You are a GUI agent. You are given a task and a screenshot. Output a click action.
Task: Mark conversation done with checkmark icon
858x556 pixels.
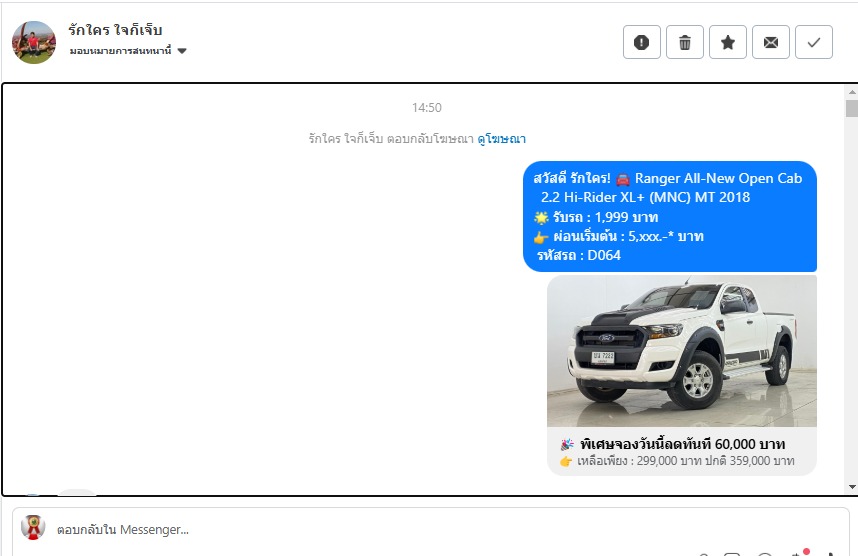(x=814, y=42)
